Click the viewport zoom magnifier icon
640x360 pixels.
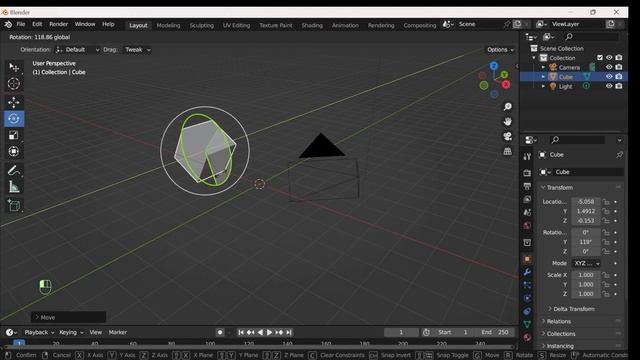[x=507, y=107]
